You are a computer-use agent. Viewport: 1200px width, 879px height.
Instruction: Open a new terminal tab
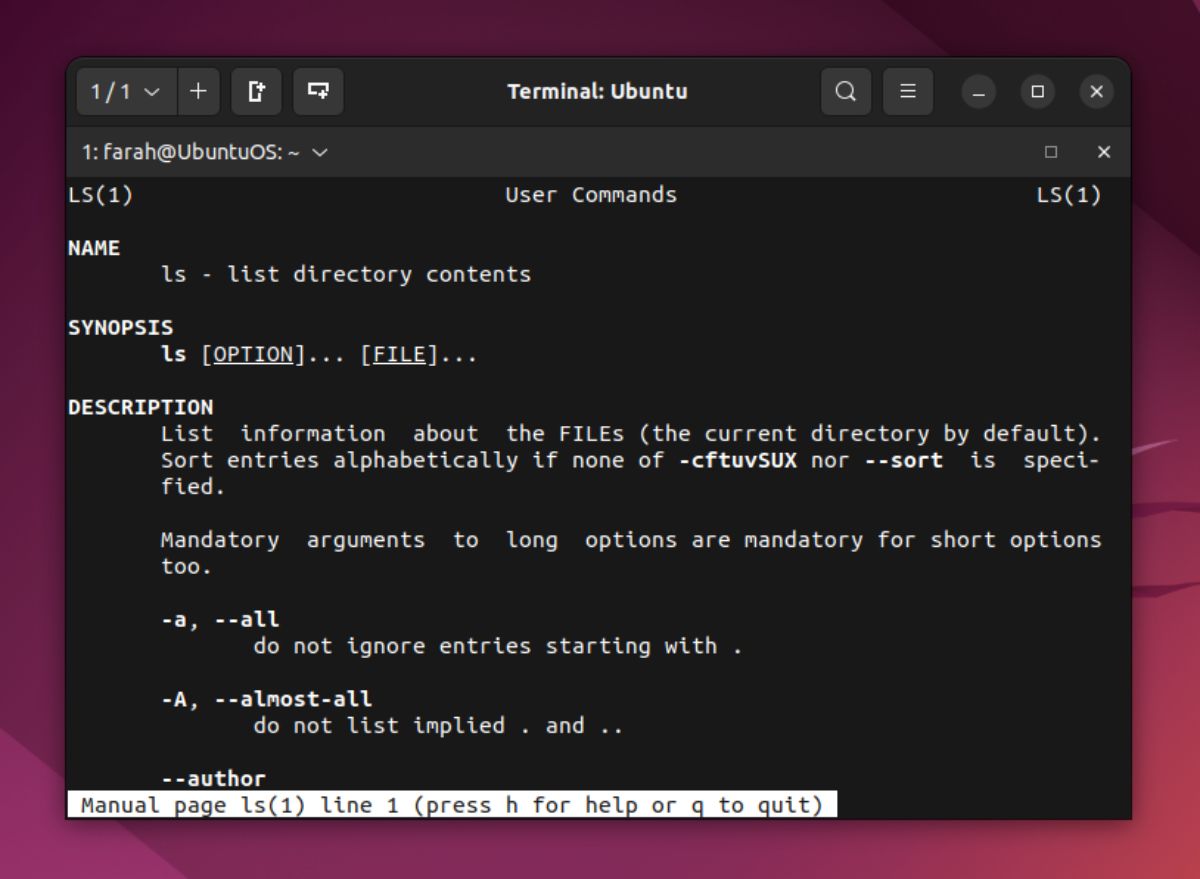tap(198, 91)
